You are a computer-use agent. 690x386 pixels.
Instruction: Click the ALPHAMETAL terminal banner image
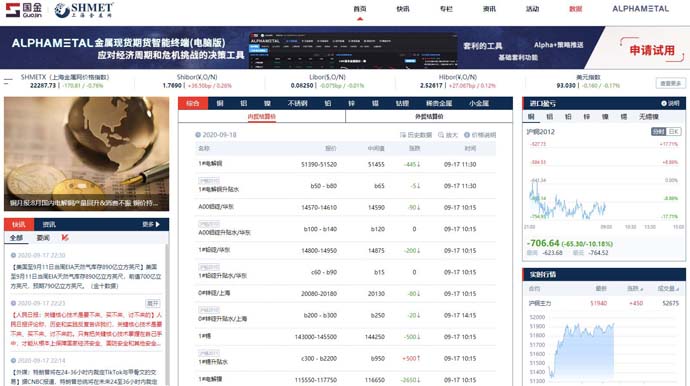pyautogui.click(x=353, y=50)
